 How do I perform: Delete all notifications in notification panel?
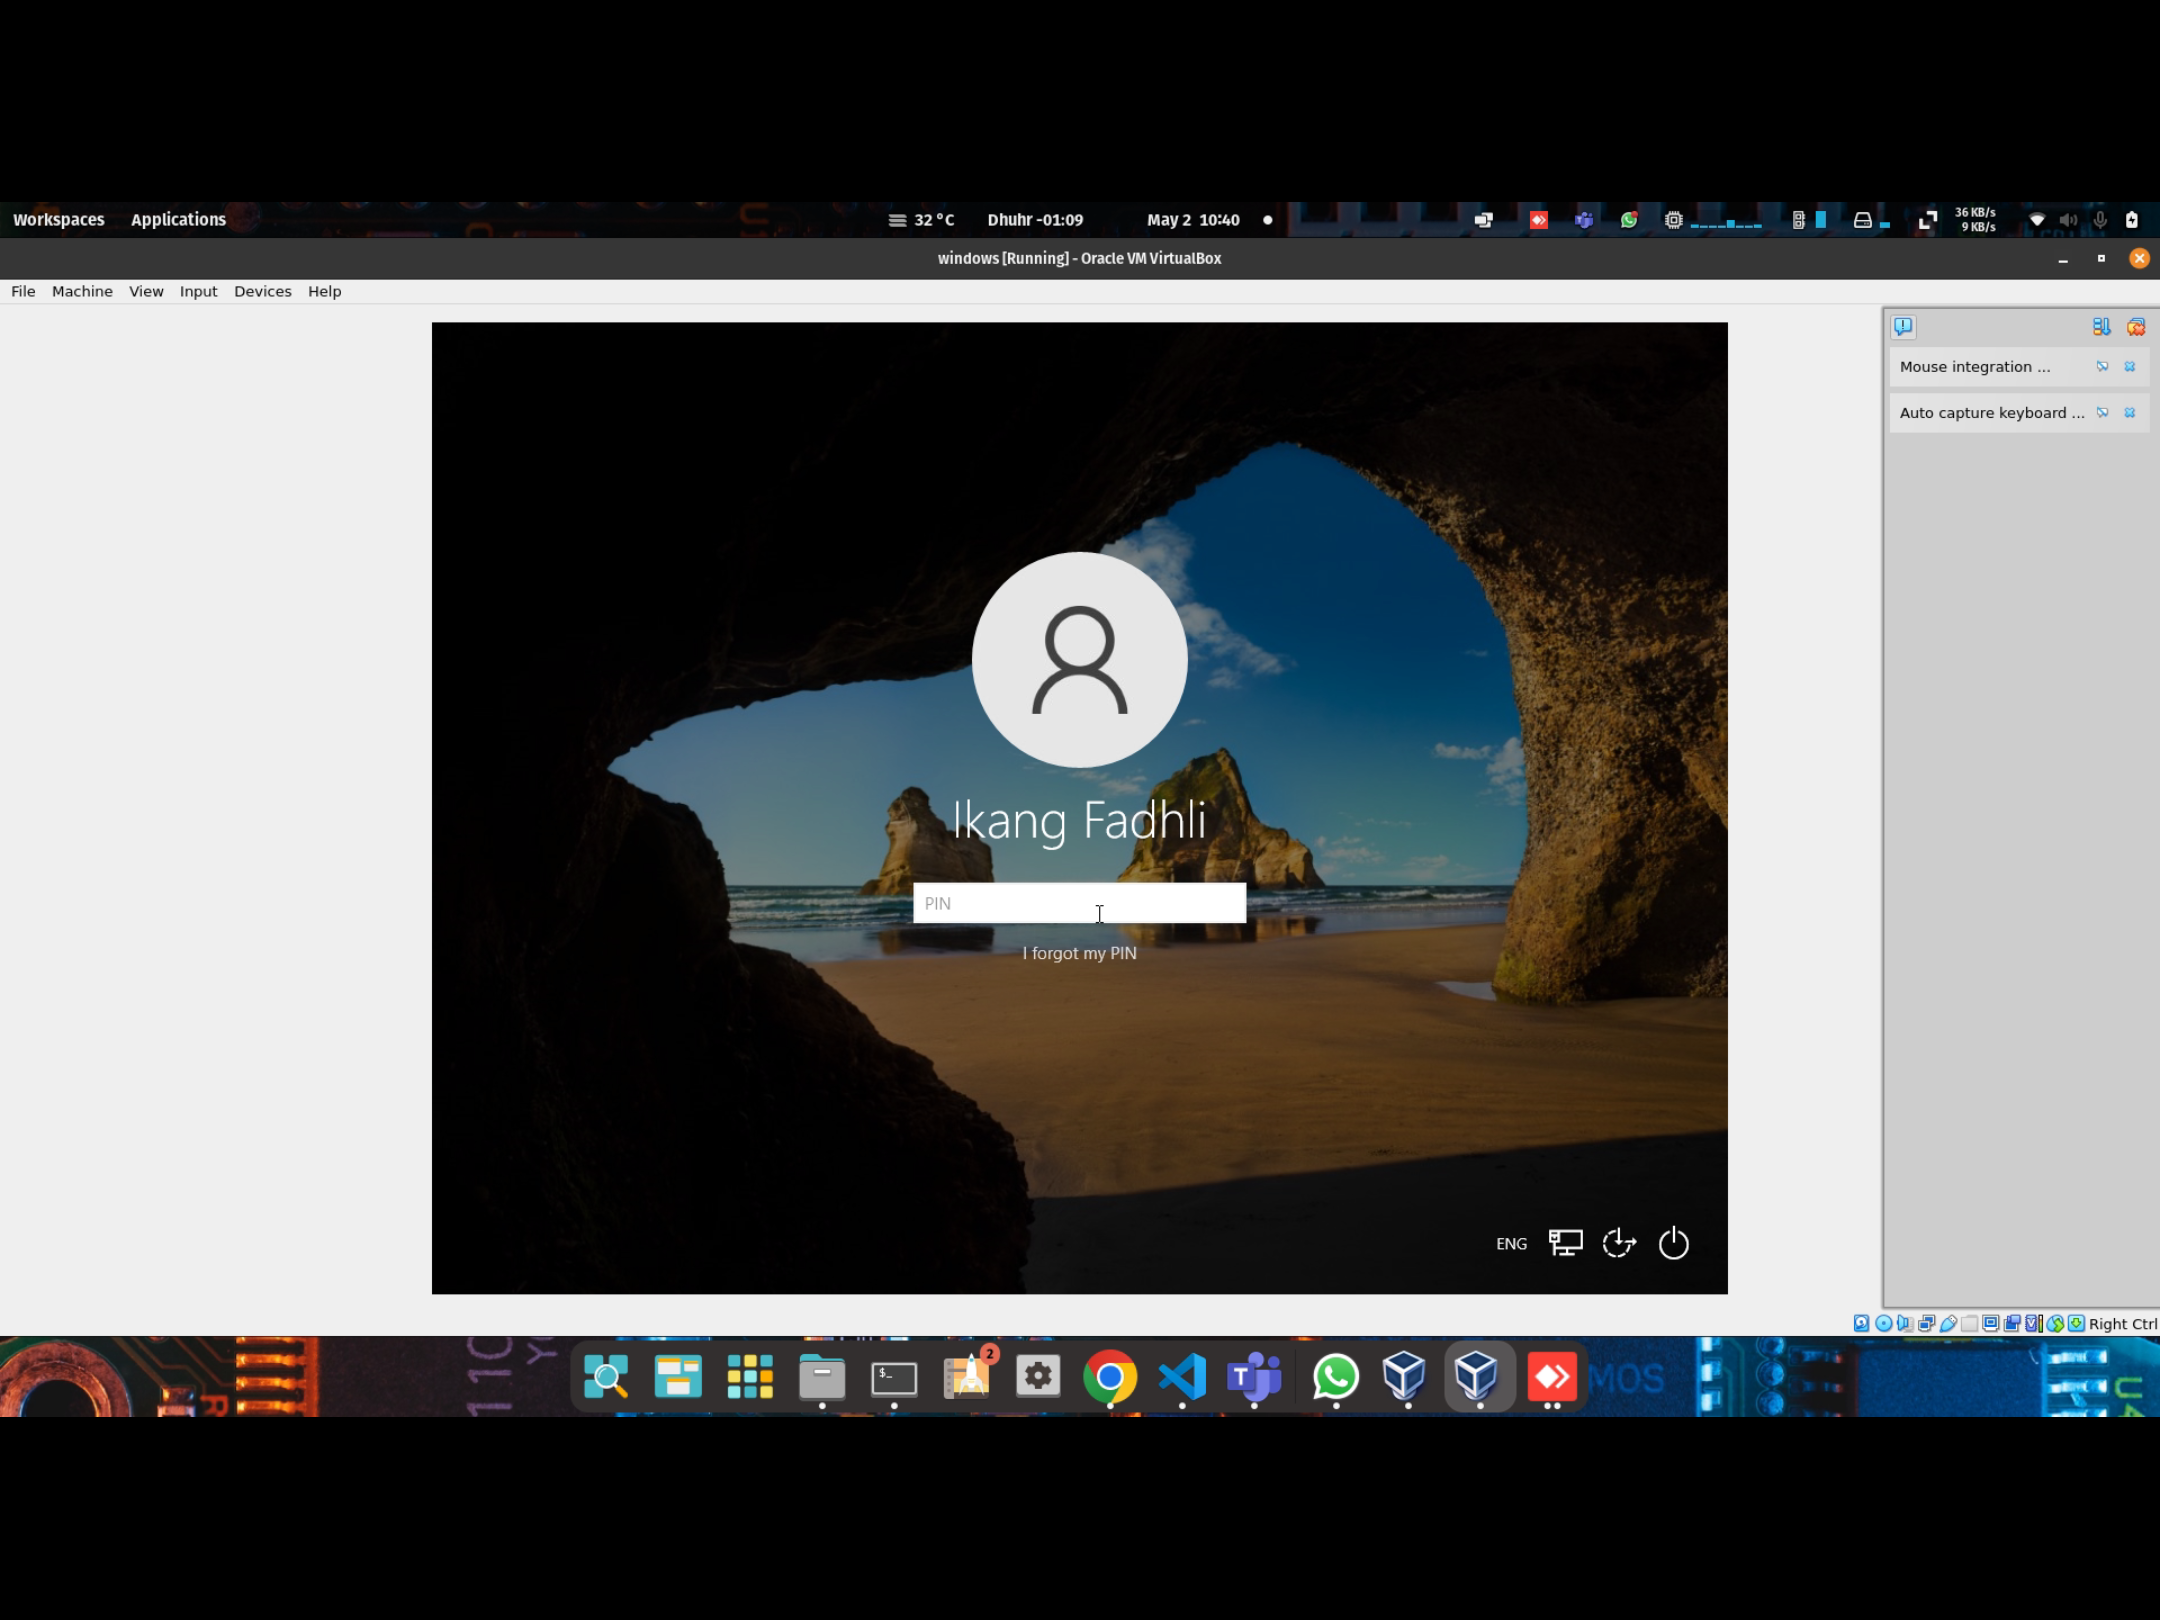[2135, 327]
